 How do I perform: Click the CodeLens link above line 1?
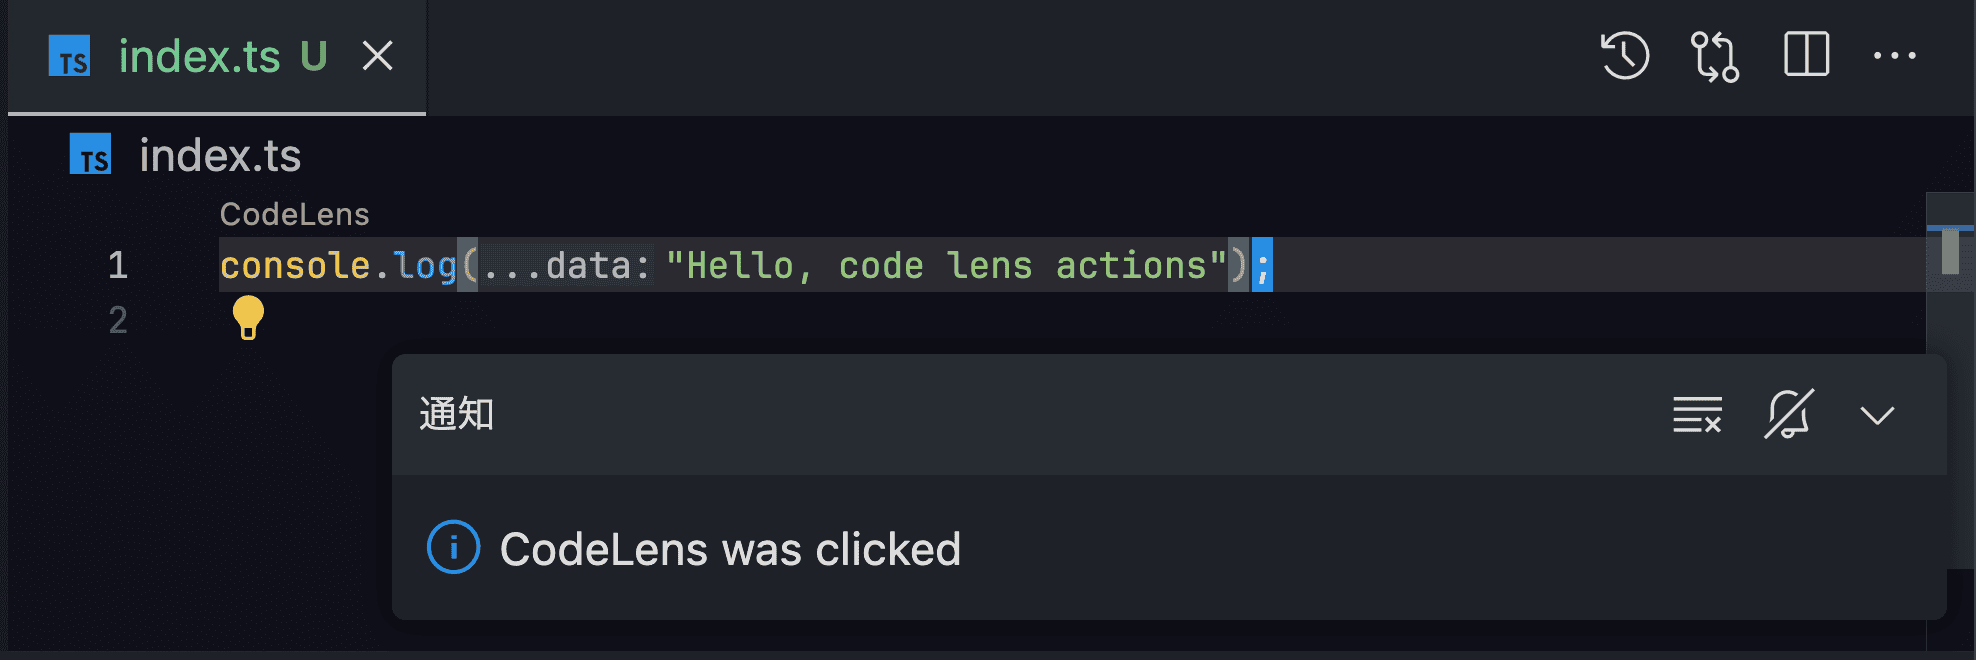tap(294, 214)
